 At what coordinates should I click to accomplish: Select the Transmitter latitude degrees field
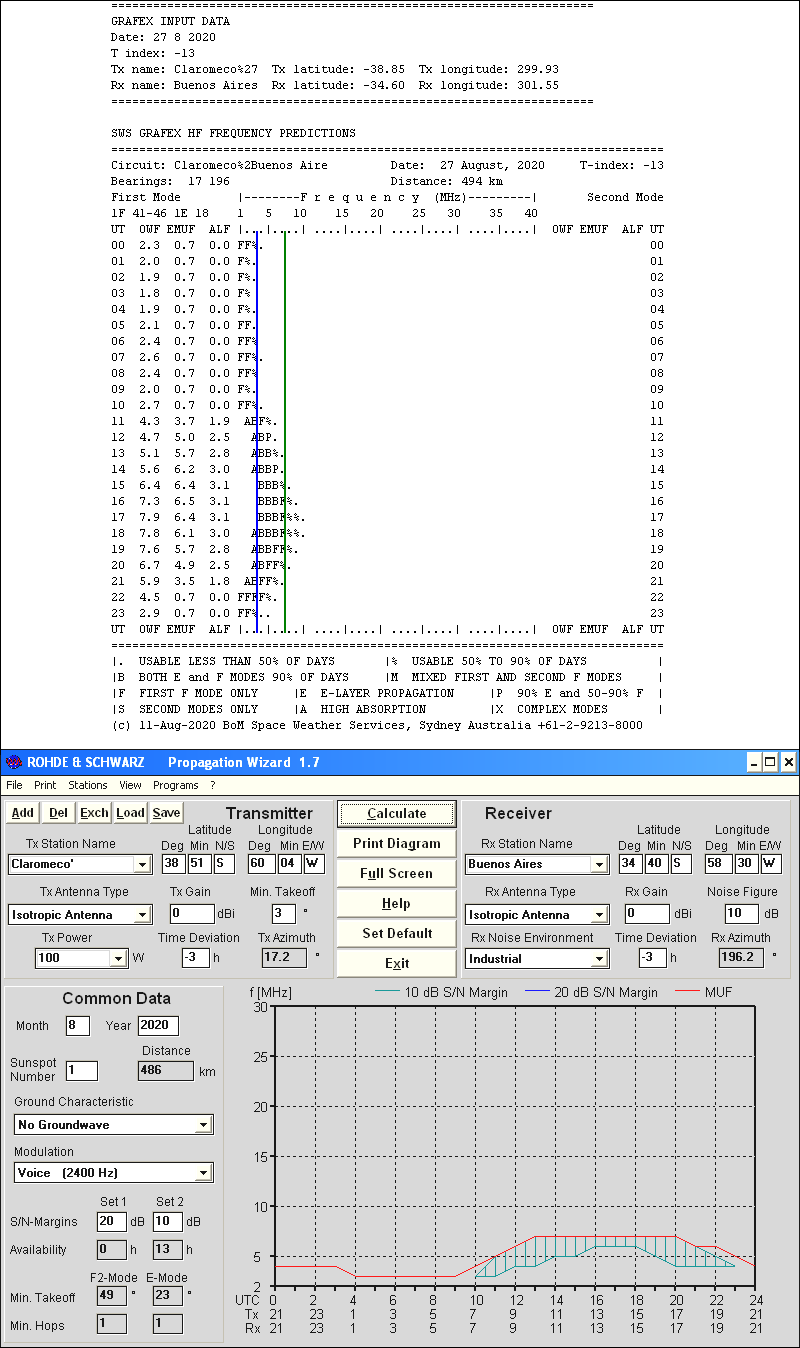pos(173,863)
